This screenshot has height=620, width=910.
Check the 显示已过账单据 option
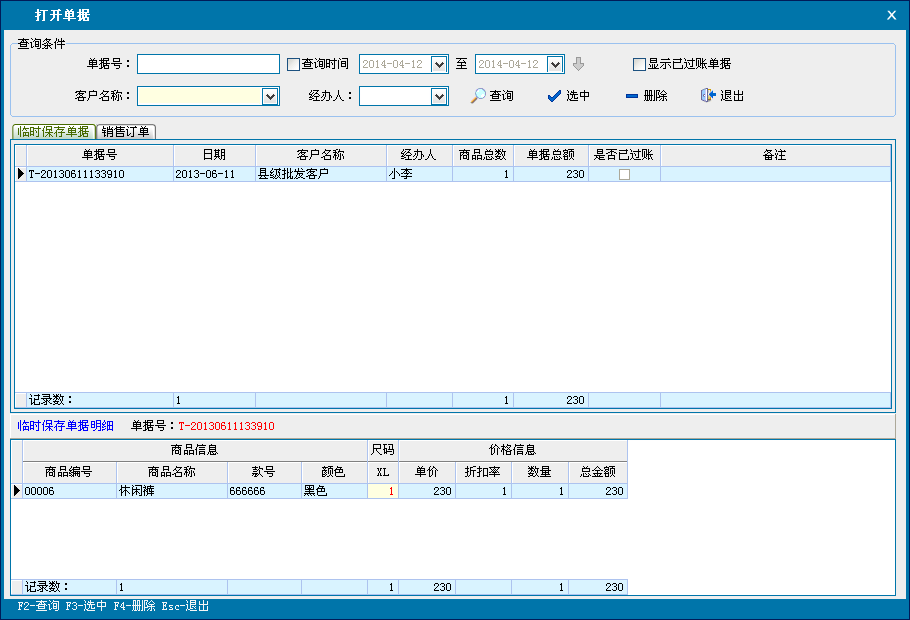639,64
